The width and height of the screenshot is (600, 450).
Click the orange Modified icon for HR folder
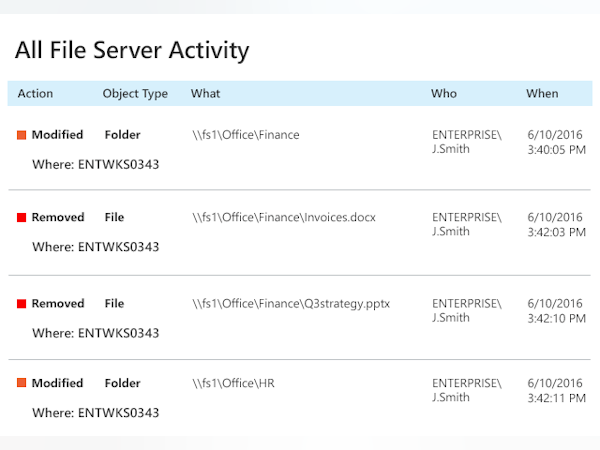click(x=21, y=383)
